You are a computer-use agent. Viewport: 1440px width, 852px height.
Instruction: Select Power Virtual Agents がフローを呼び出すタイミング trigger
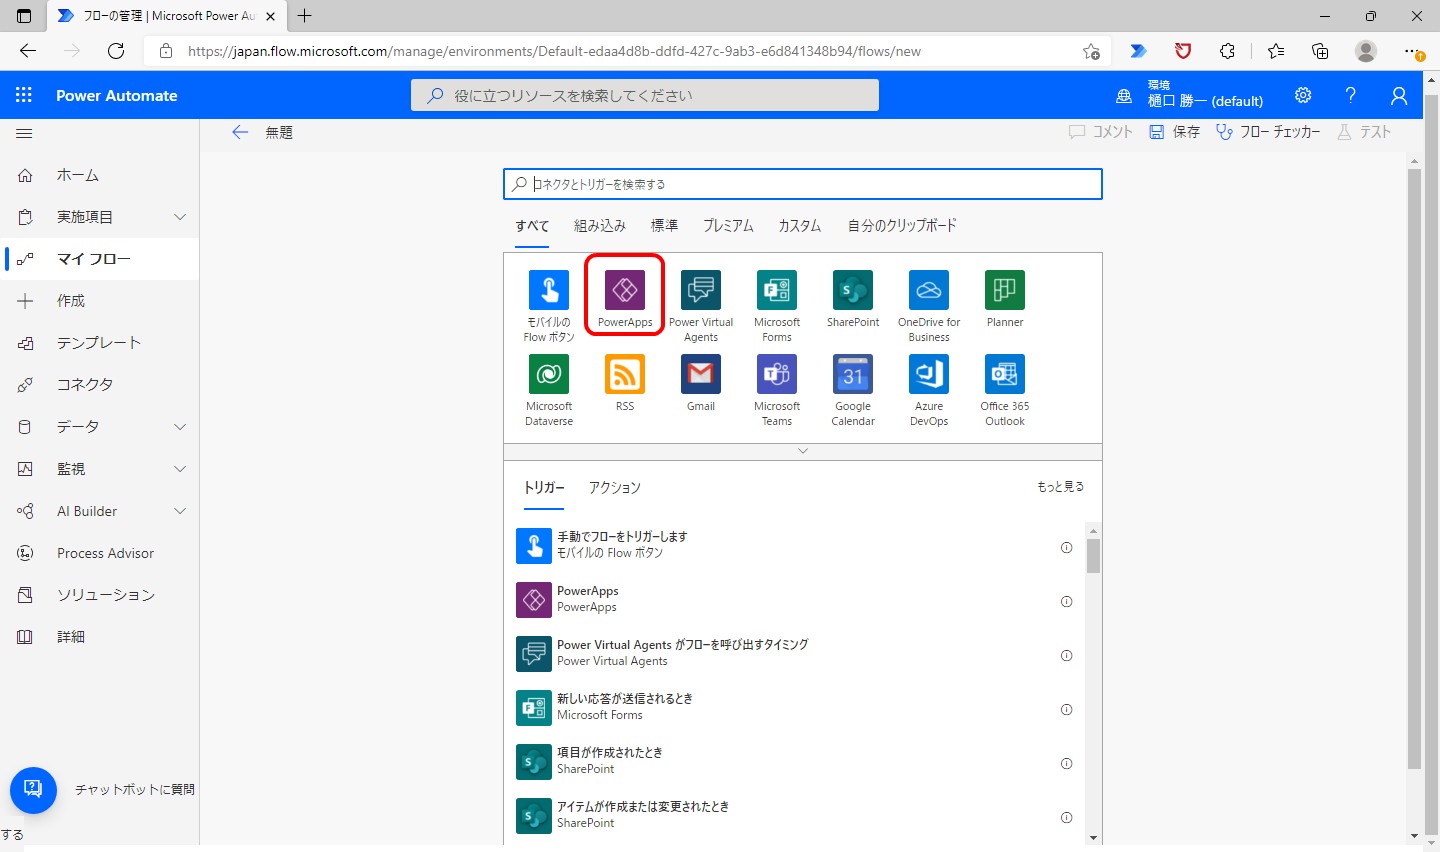point(796,655)
